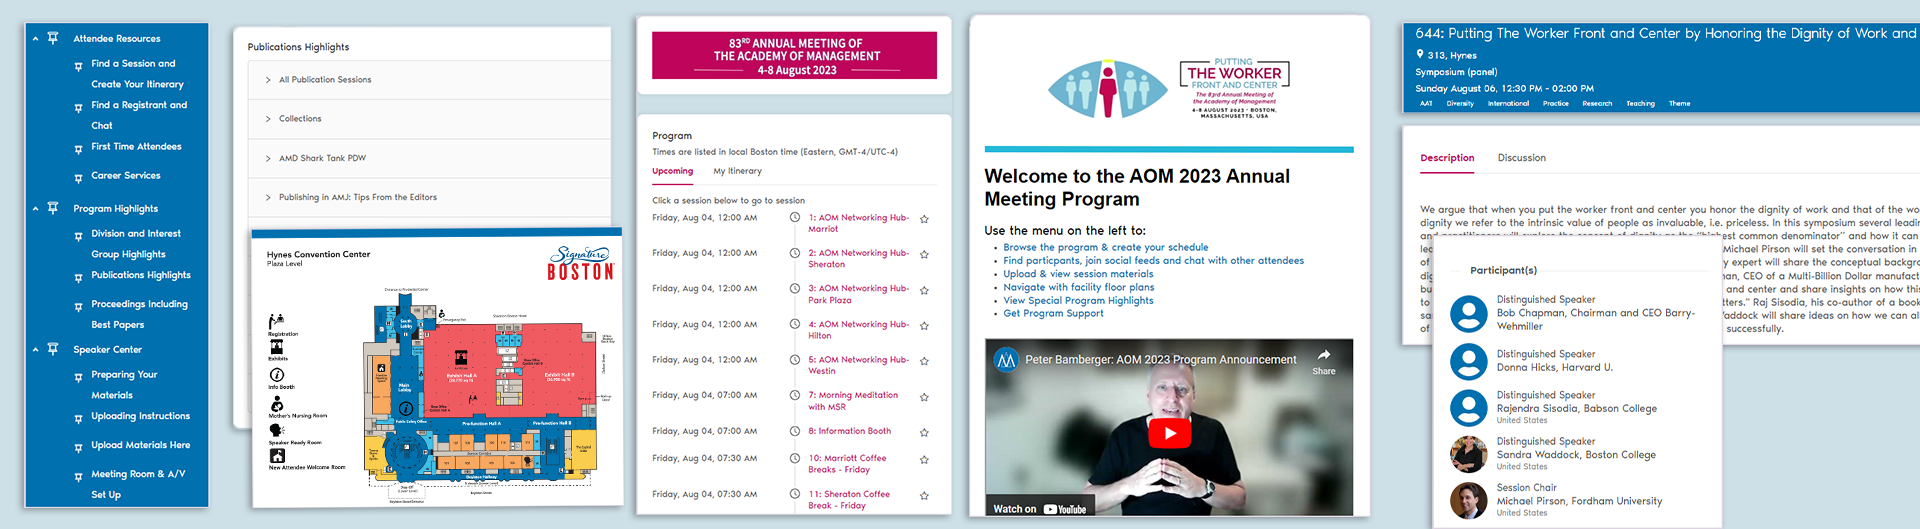The width and height of the screenshot is (1920, 529).
Task: Click Michael Pirson profile photo
Action: [1468, 501]
